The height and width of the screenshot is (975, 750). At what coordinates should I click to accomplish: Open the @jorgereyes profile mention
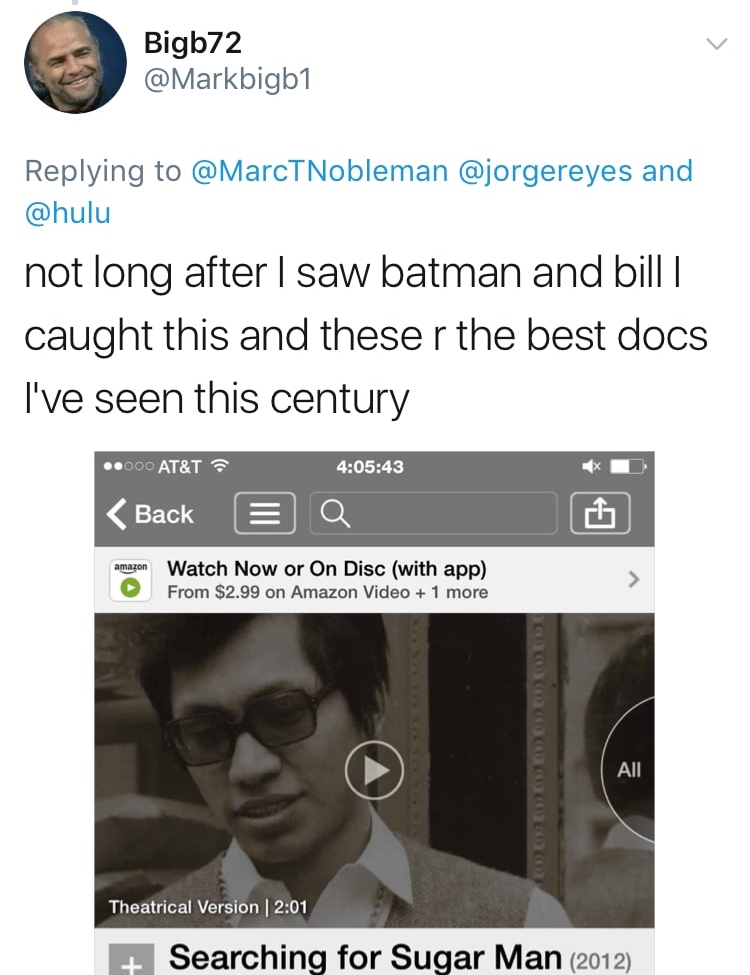544,171
